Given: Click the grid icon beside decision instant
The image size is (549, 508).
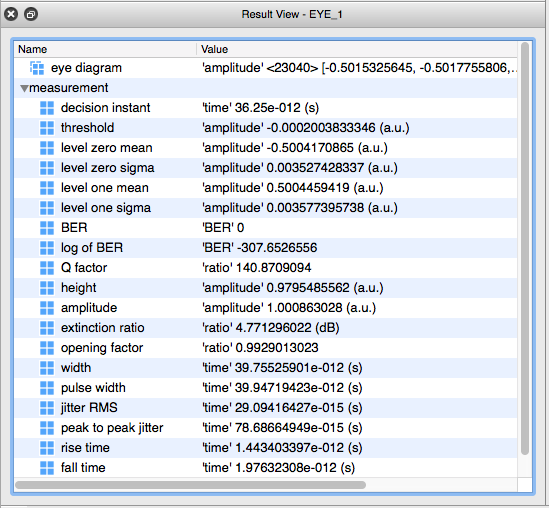Looking at the screenshot, I should tap(47, 108).
